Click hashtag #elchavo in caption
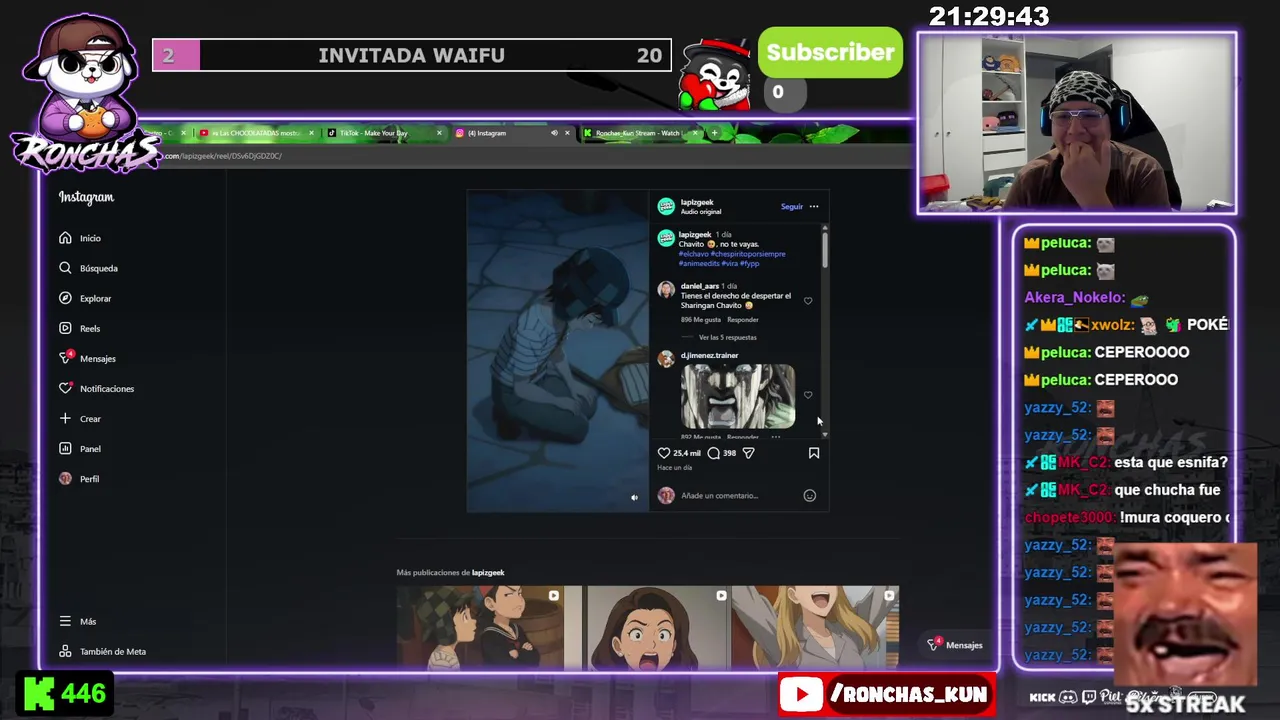The height and width of the screenshot is (720, 1280). pyautogui.click(x=694, y=254)
